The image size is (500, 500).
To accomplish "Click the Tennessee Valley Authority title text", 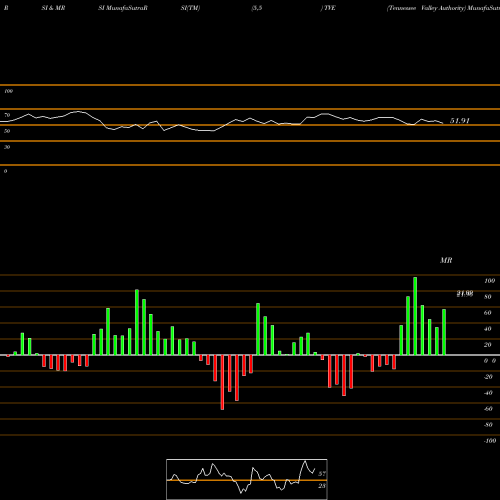I will pyautogui.click(x=426, y=8).
